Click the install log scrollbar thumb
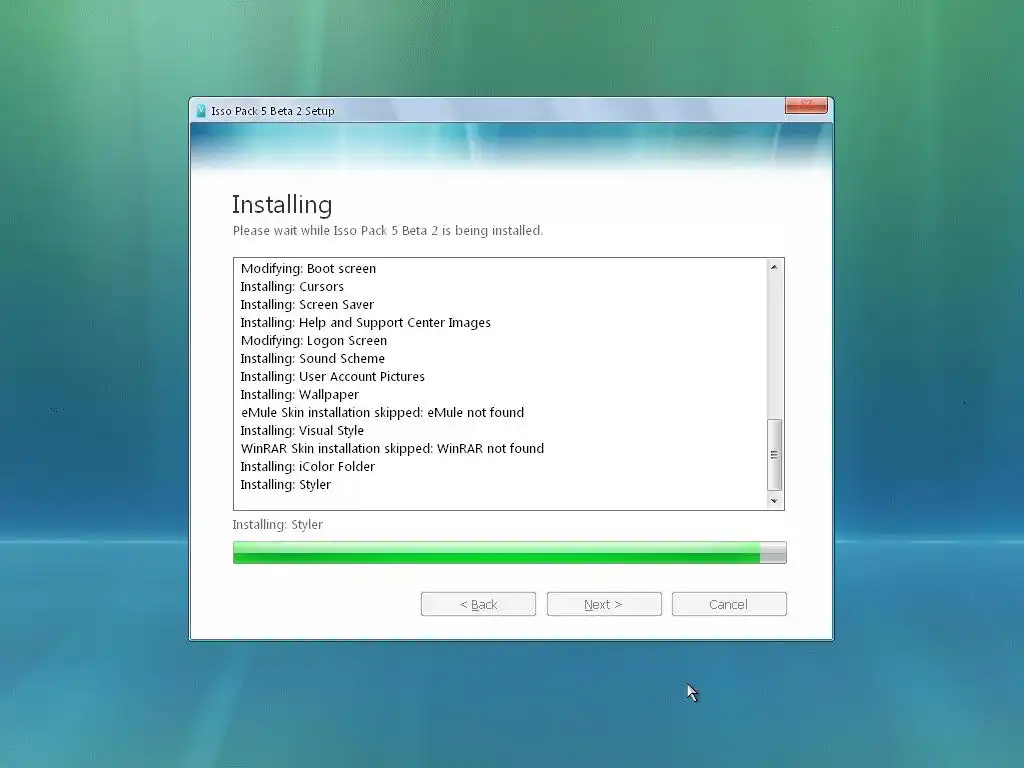Image resolution: width=1024 pixels, height=768 pixels. coord(774,455)
